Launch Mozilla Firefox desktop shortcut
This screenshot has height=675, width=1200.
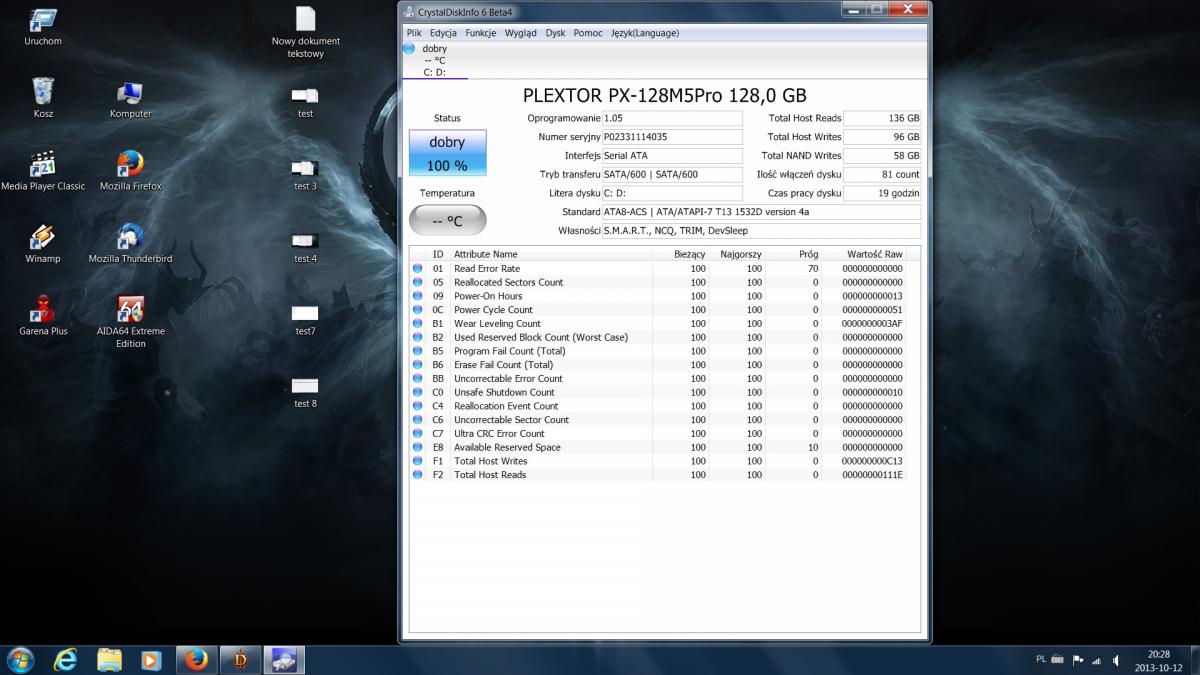point(130,171)
